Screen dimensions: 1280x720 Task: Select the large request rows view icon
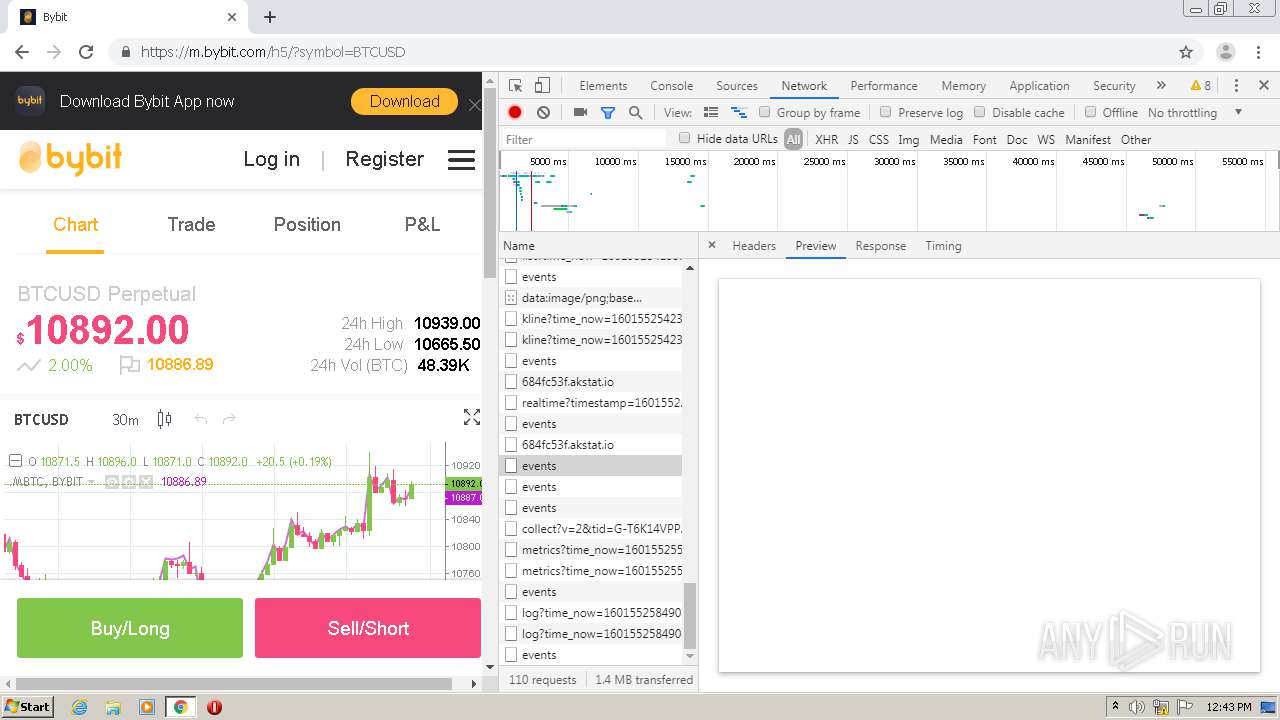[x=711, y=113]
